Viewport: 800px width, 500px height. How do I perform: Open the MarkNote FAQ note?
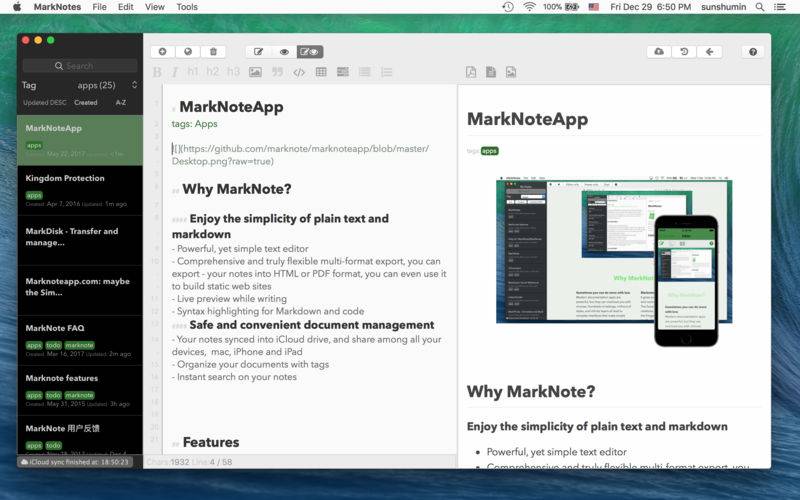[80, 340]
